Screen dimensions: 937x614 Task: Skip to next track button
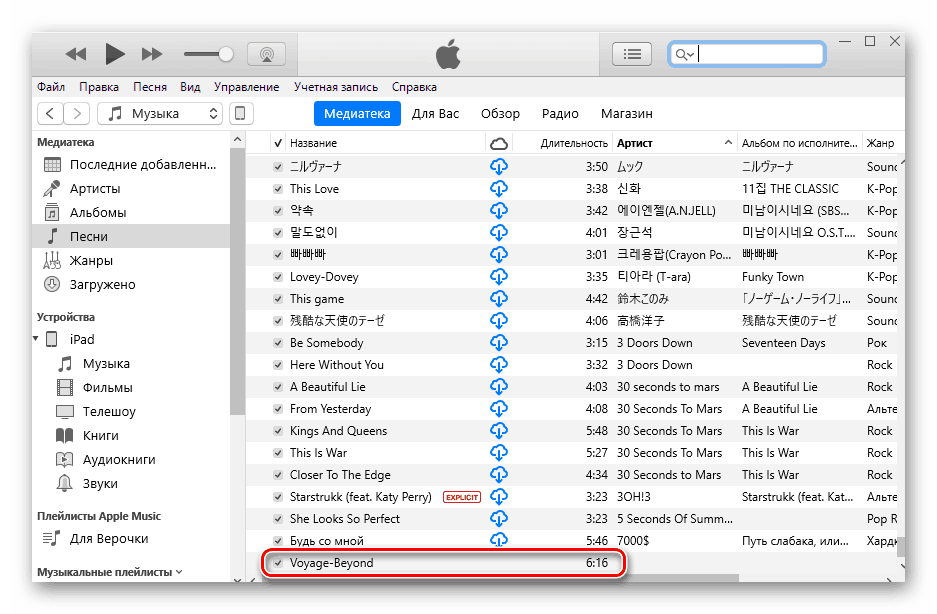[x=152, y=54]
